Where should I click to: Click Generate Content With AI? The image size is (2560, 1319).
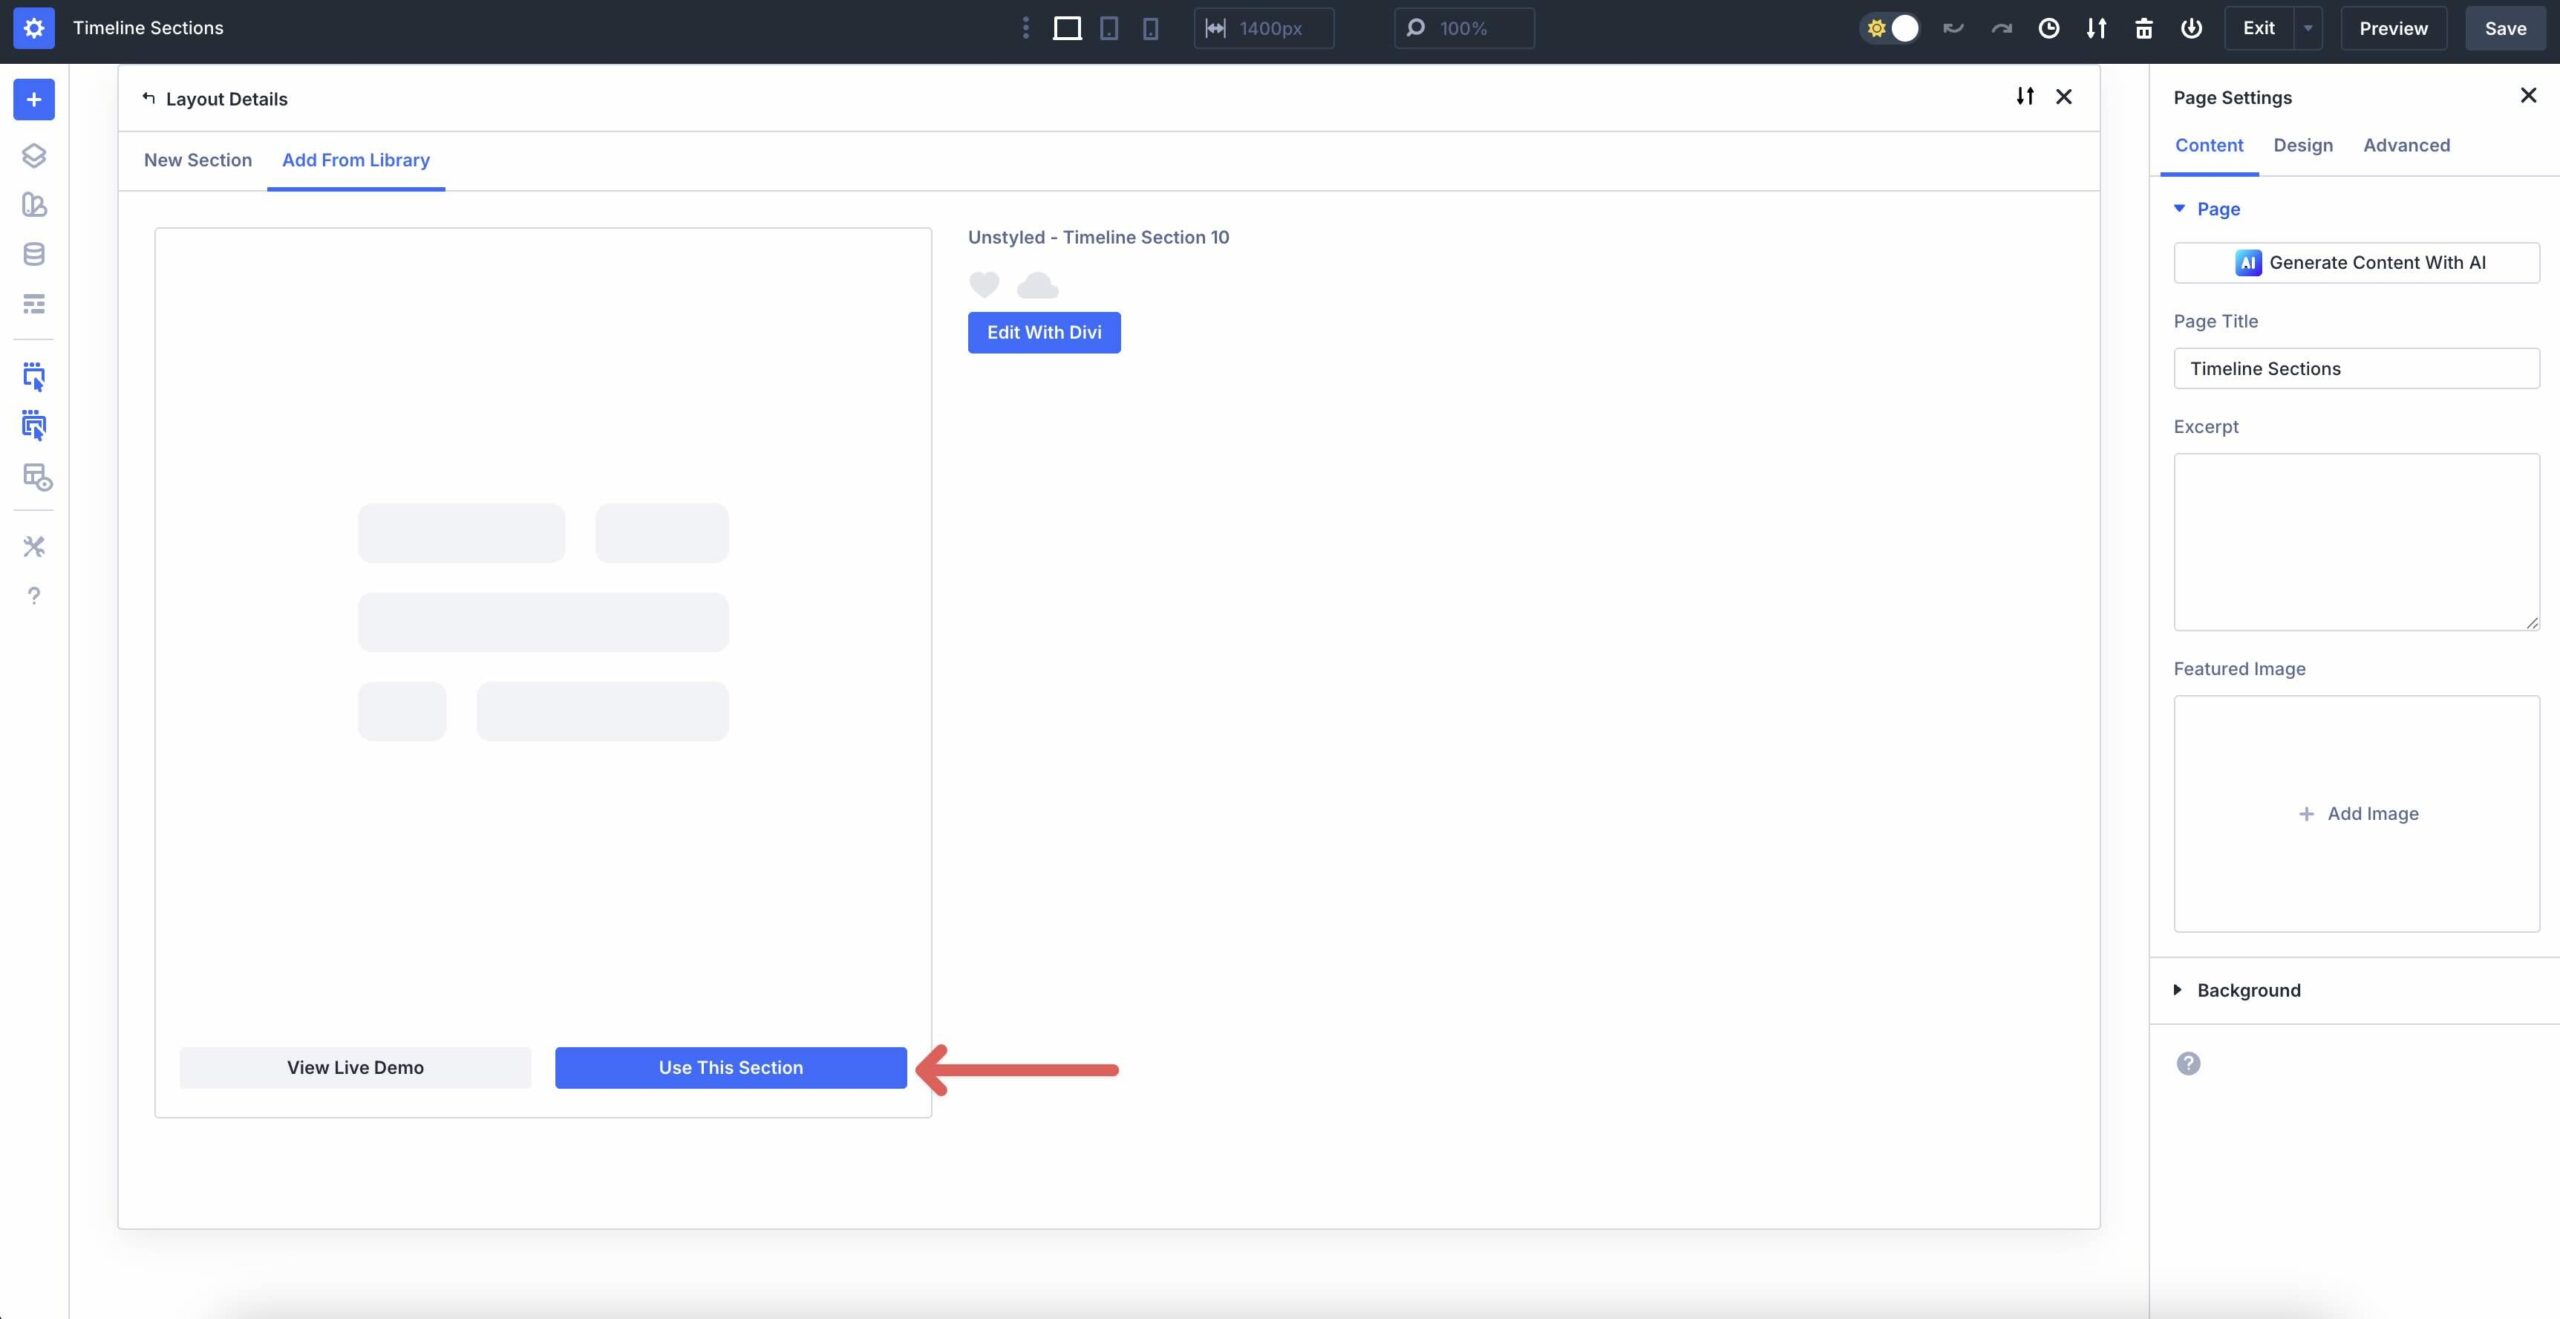(2356, 262)
